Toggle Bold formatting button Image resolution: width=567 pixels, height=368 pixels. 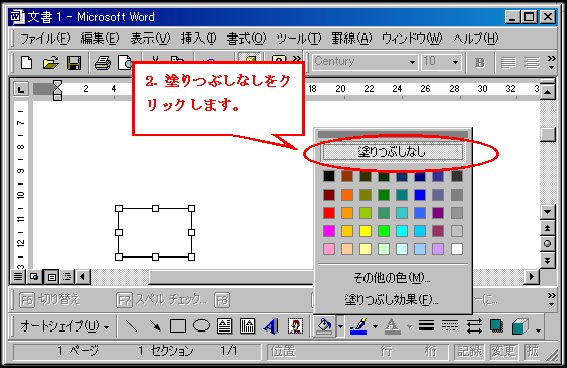(x=479, y=63)
